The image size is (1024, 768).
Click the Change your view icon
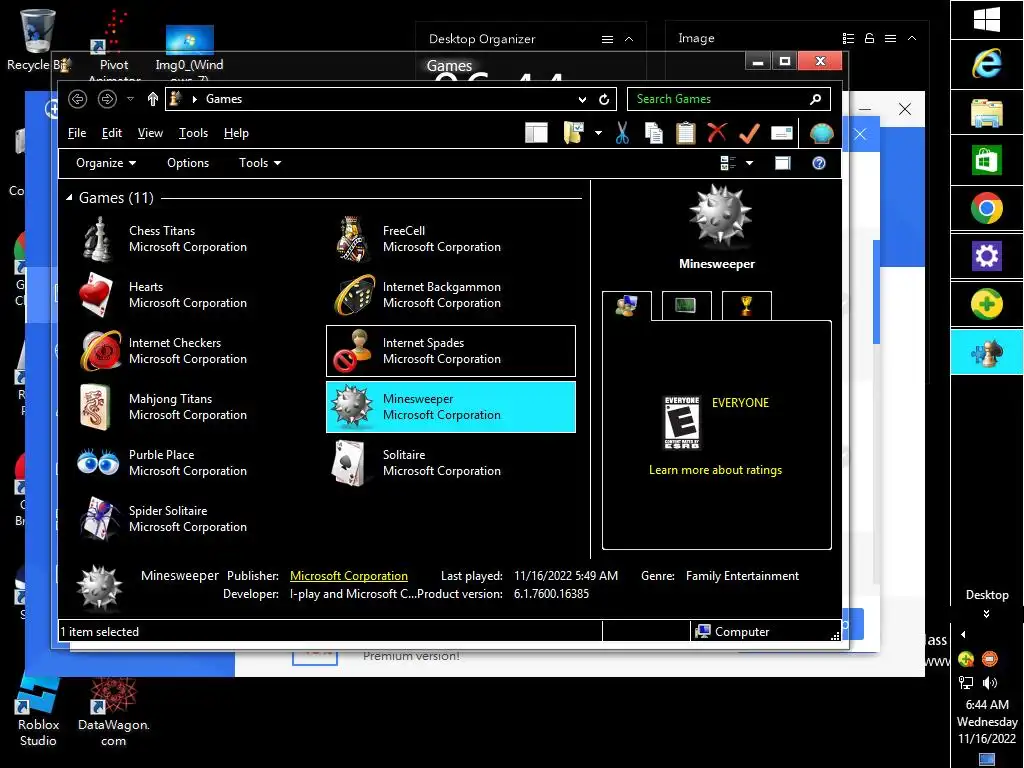(728, 163)
